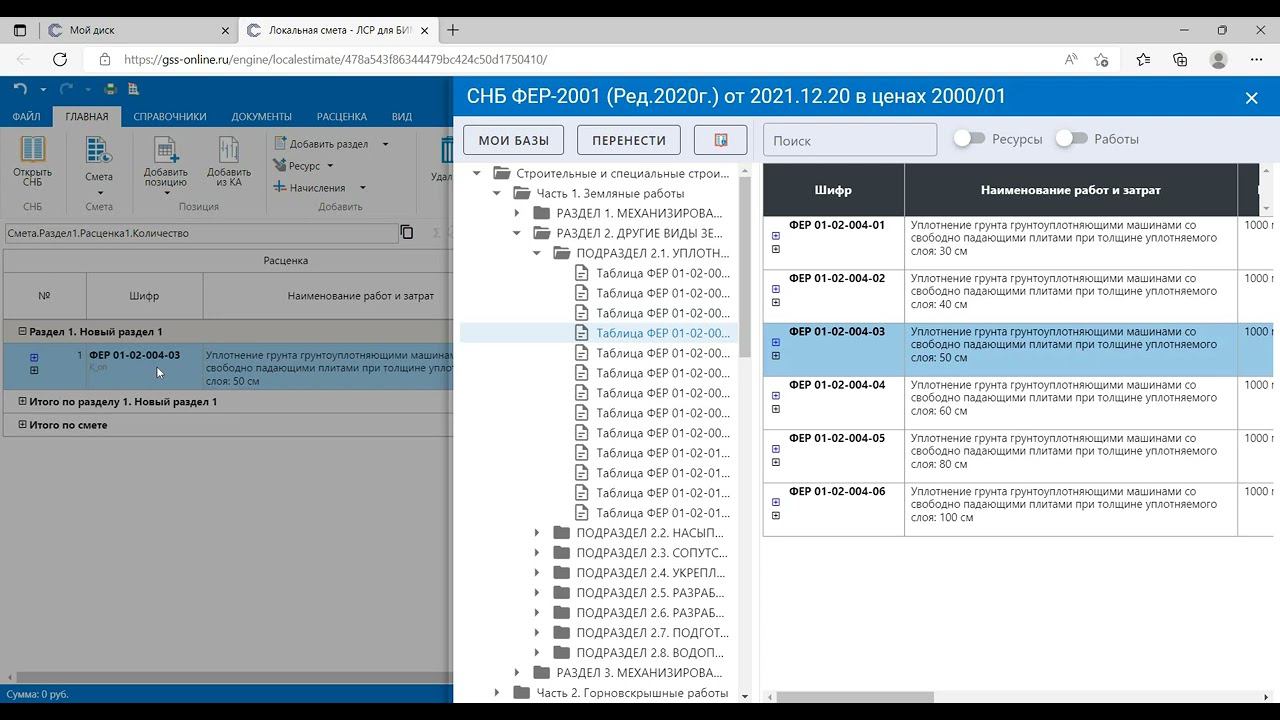
Task: Open a new browser tab with the plus
Action: tap(453, 30)
